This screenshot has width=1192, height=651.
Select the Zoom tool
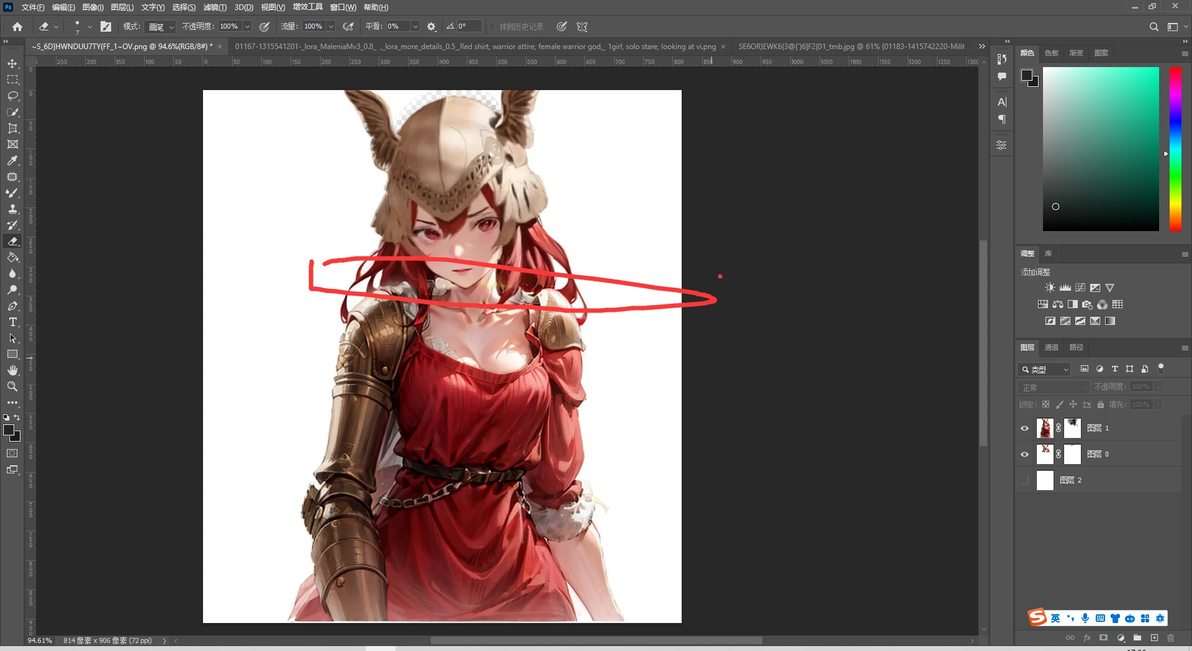point(12,386)
